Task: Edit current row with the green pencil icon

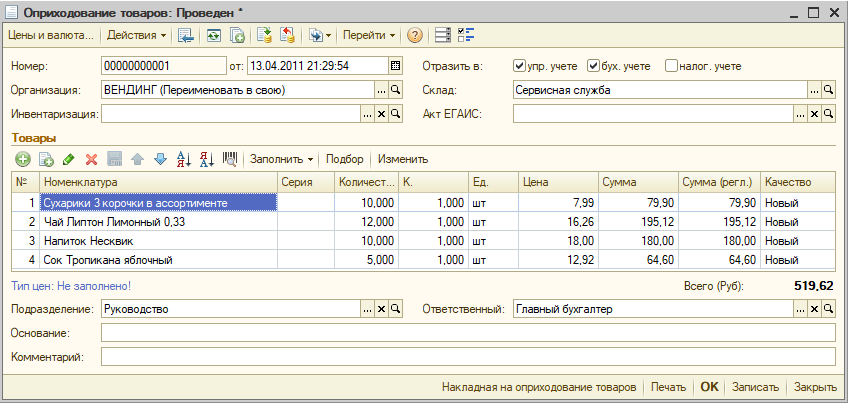Action: pyautogui.click(x=69, y=159)
